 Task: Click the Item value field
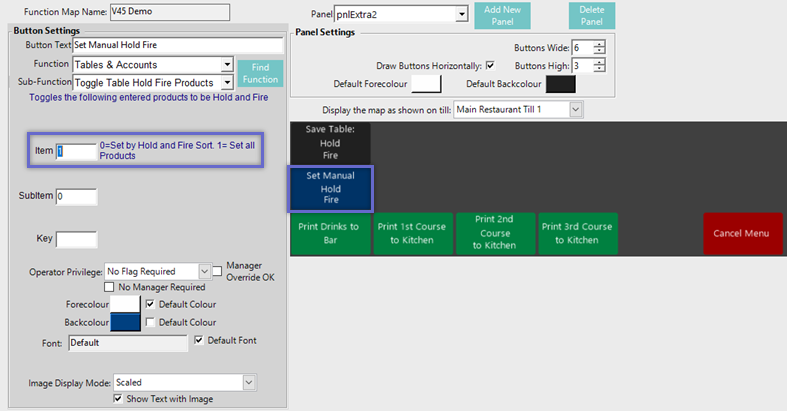point(76,151)
